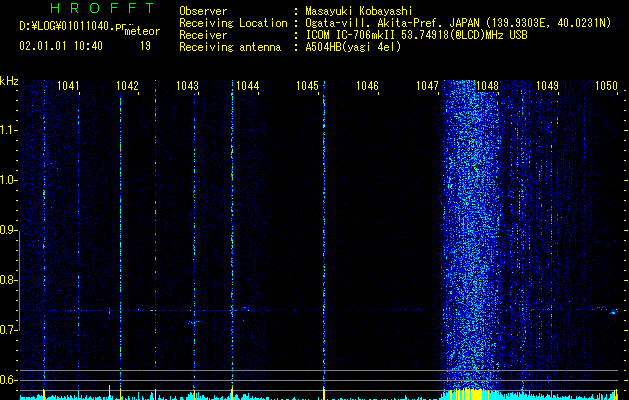Select the A504HB(yagi 4el) antenna text
Viewport: 629px width, 400px height.
coord(353,47)
